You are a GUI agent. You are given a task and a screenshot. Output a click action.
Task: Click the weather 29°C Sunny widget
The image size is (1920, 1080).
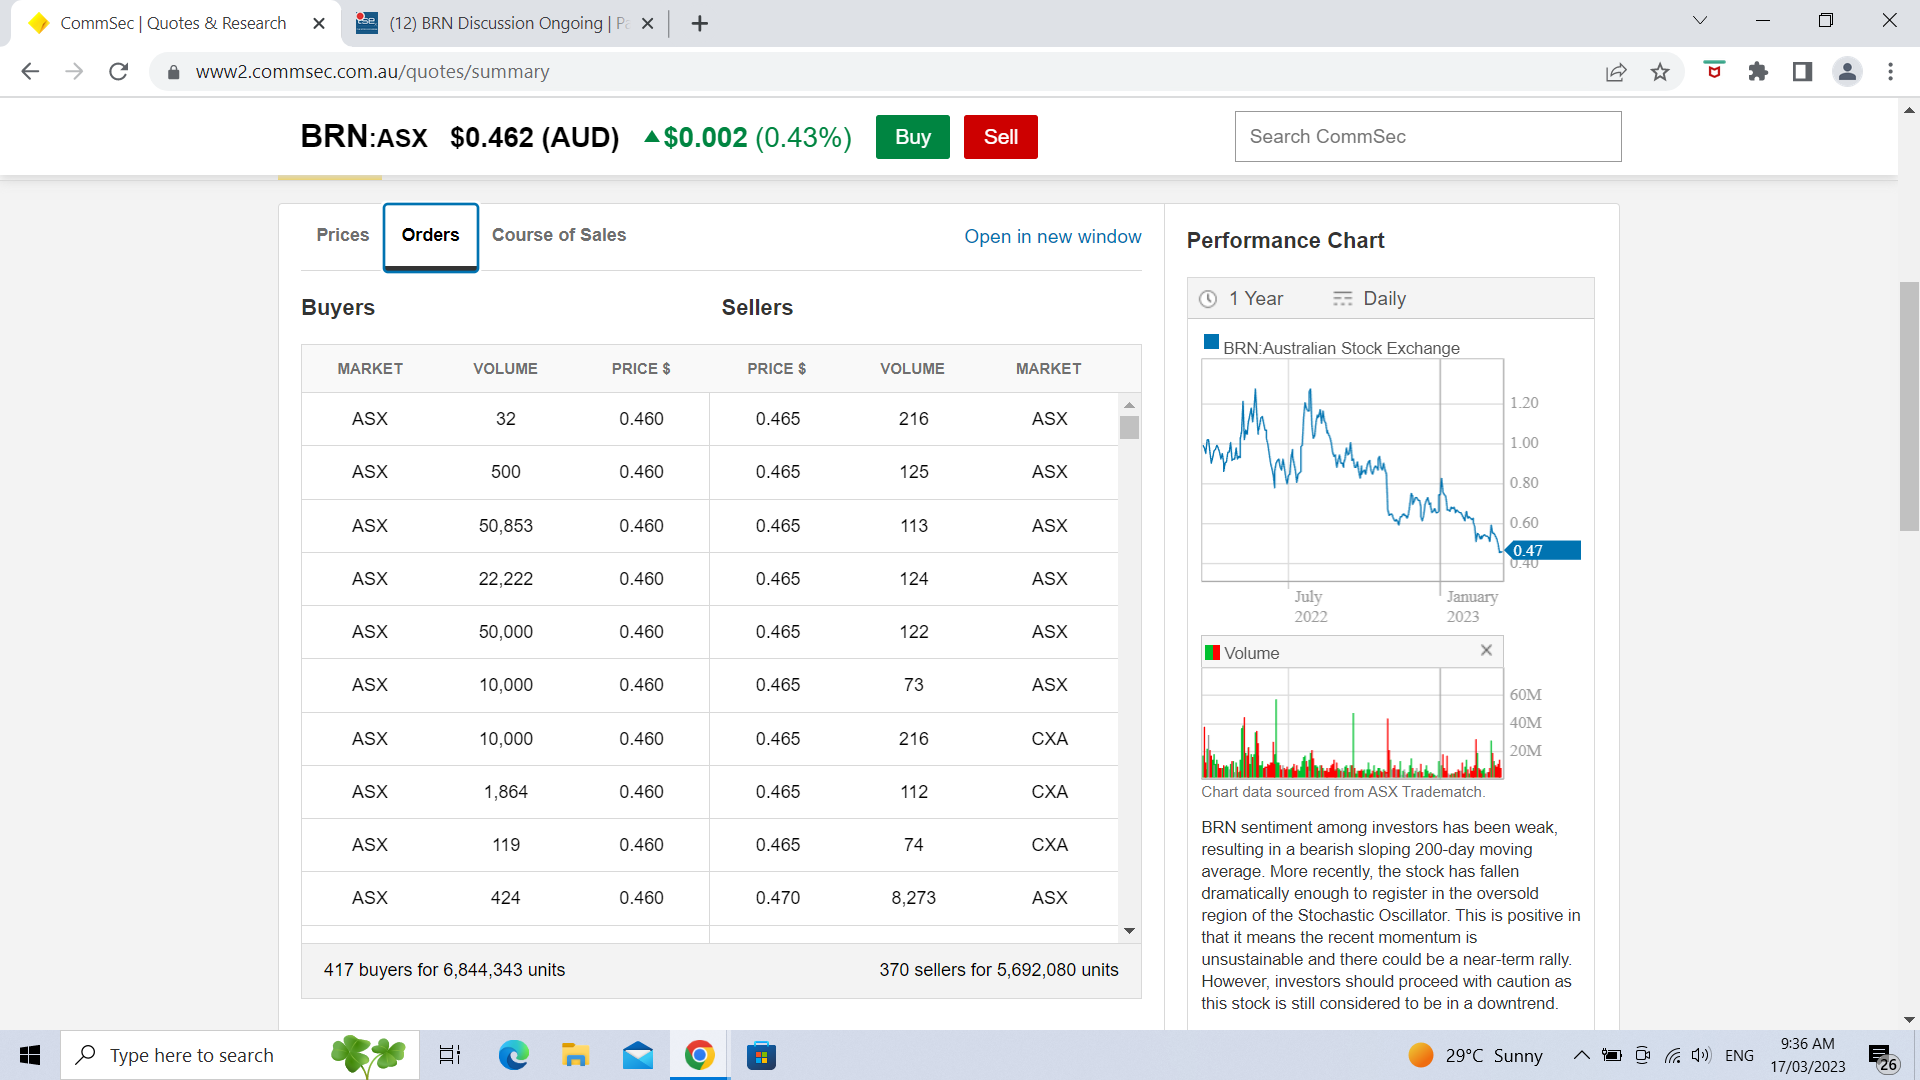click(x=1475, y=1055)
